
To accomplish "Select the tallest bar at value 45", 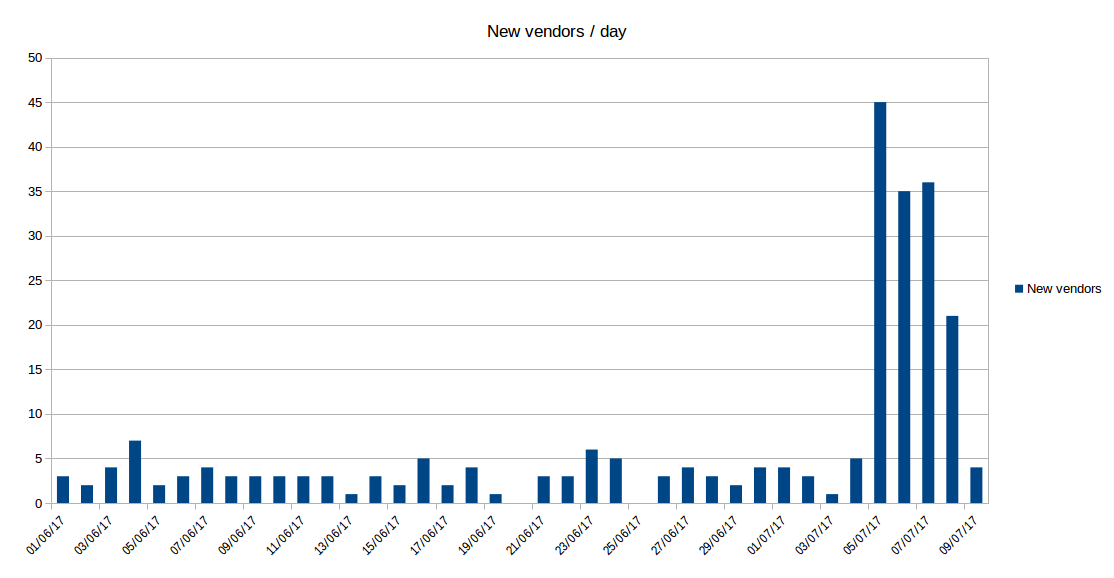I will point(880,303).
